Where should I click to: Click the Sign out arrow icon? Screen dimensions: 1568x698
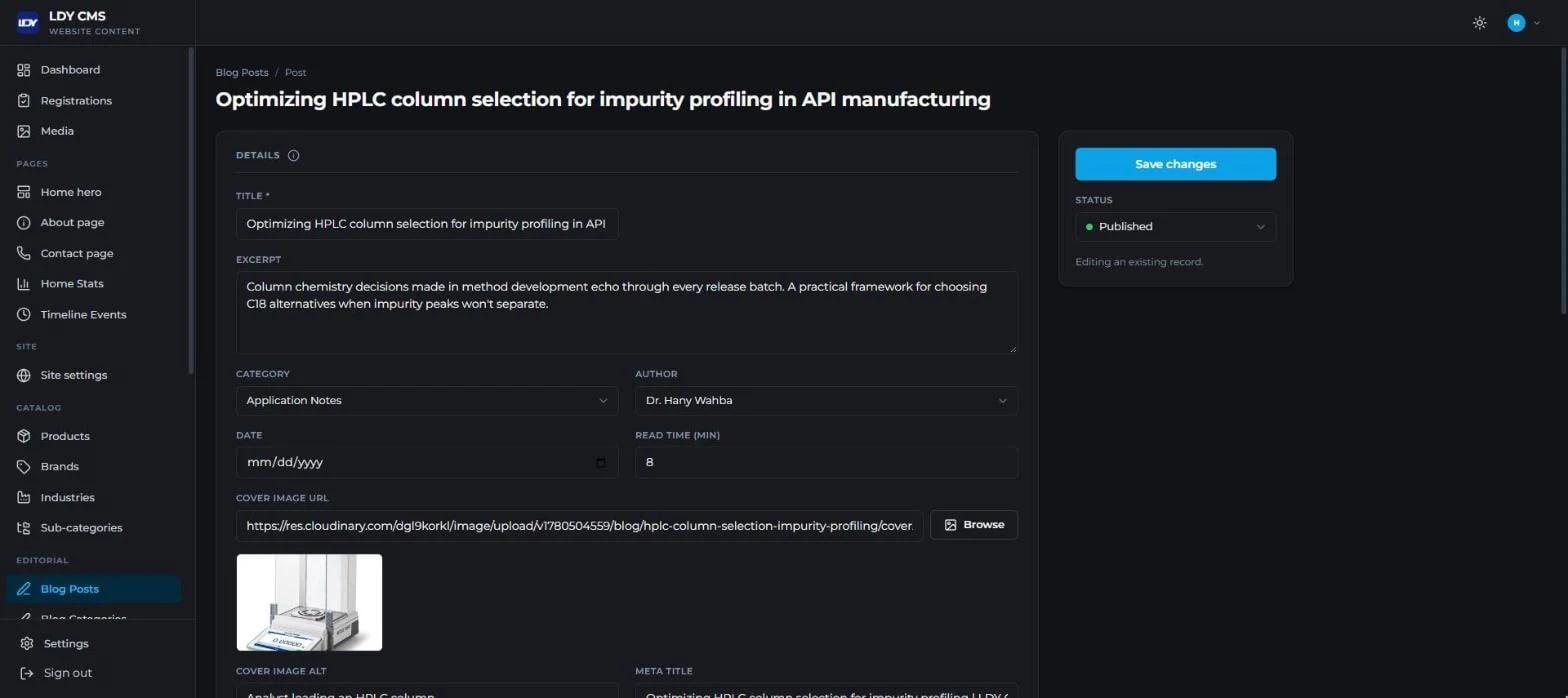(27, 674)
